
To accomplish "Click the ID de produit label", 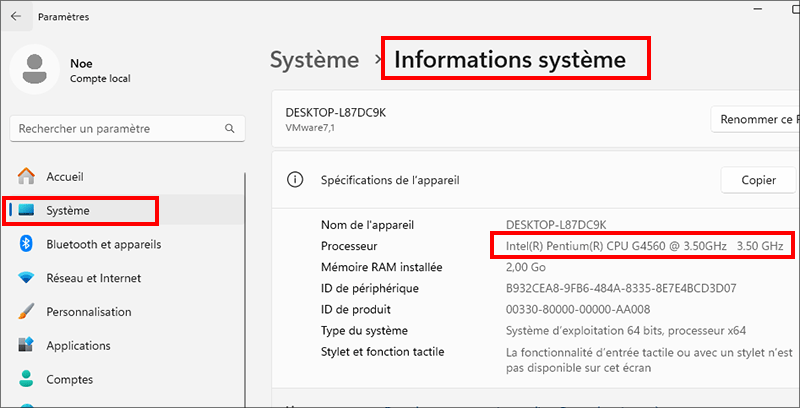I will [356, 309].
